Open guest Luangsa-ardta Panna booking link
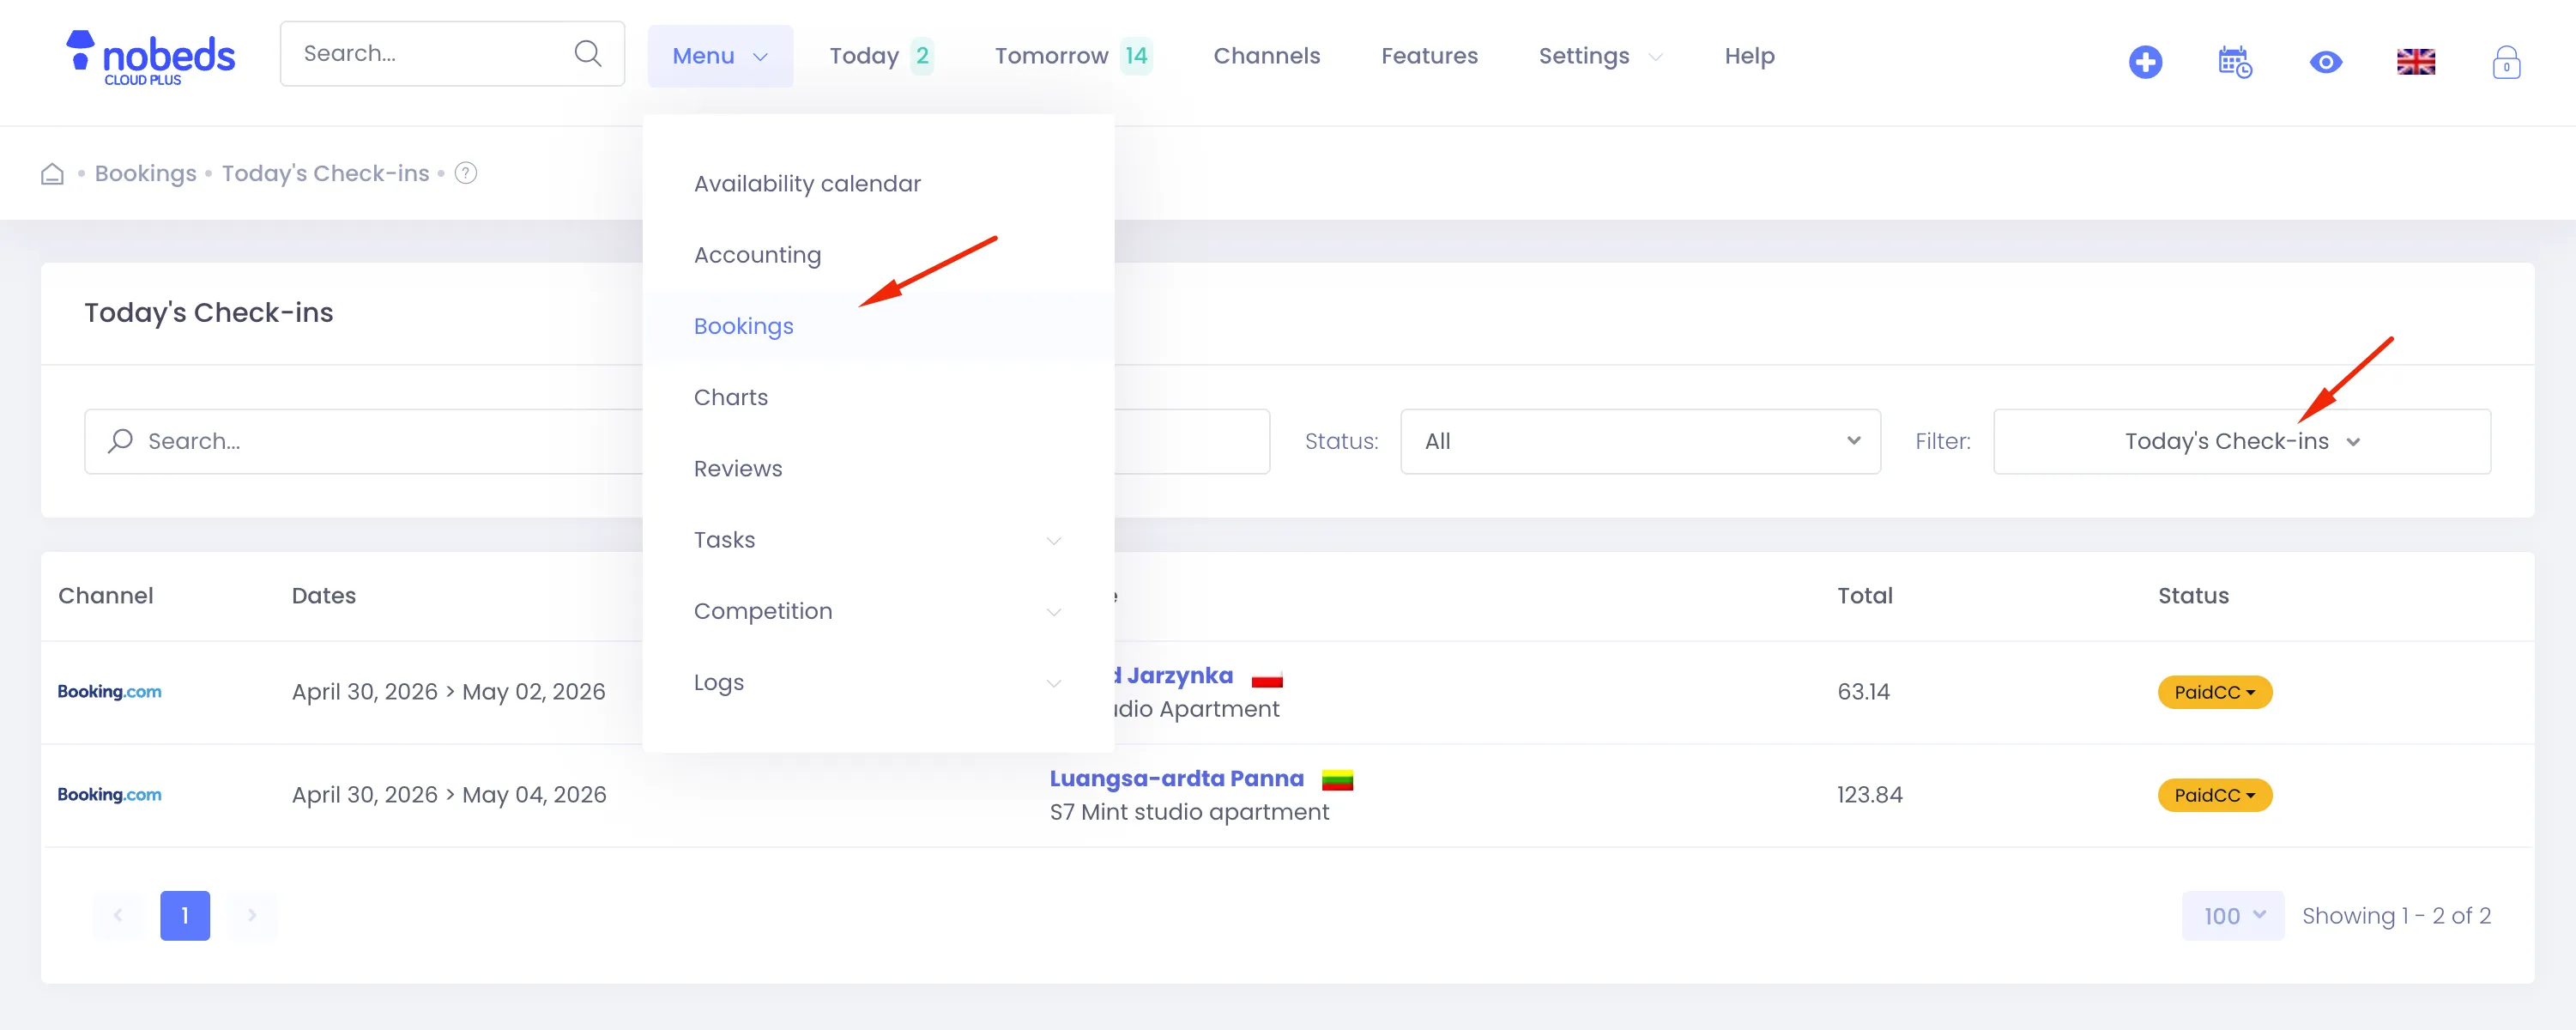 [x=1176, y=779]
